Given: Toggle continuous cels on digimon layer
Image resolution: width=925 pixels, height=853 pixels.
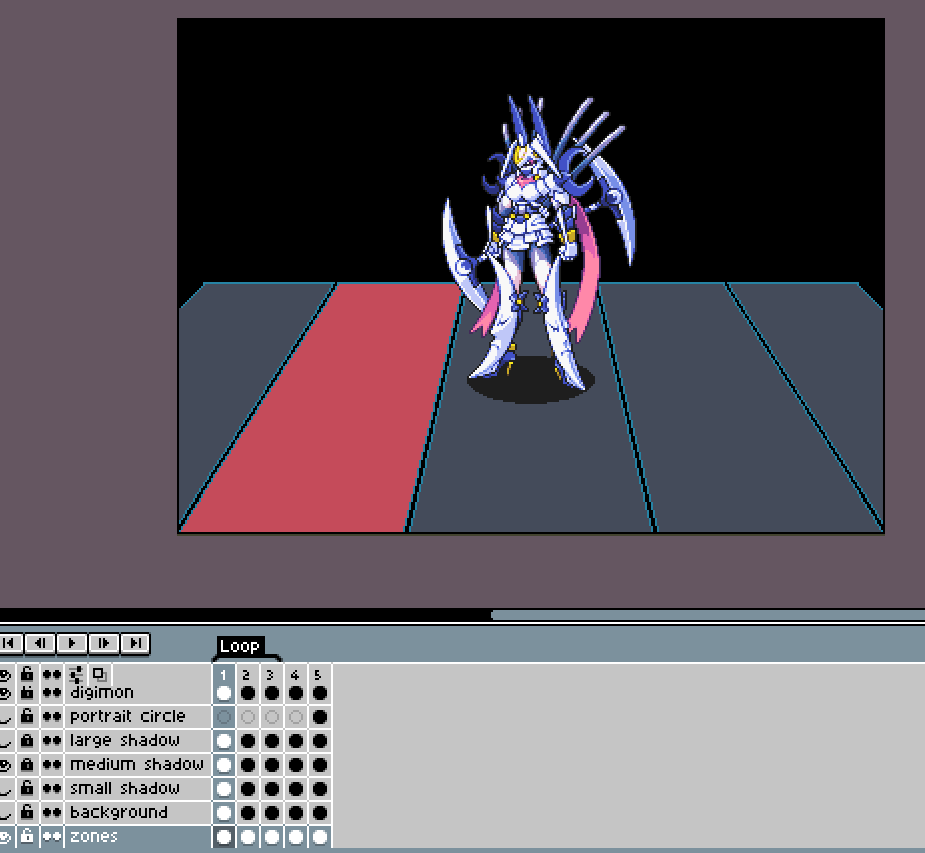Looking at the screenshot, I should 52,693.
